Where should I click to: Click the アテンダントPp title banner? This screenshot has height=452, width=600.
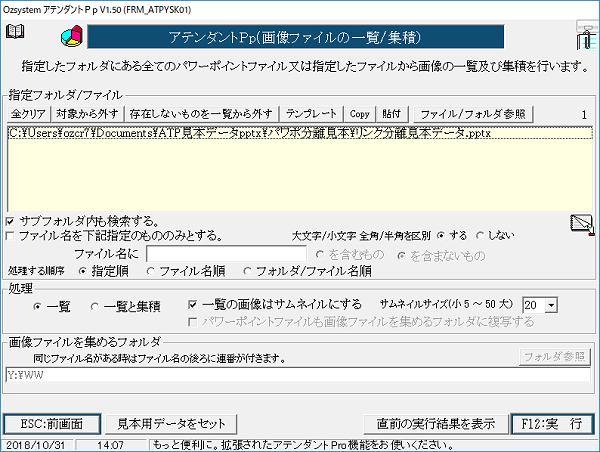(295, 37)
